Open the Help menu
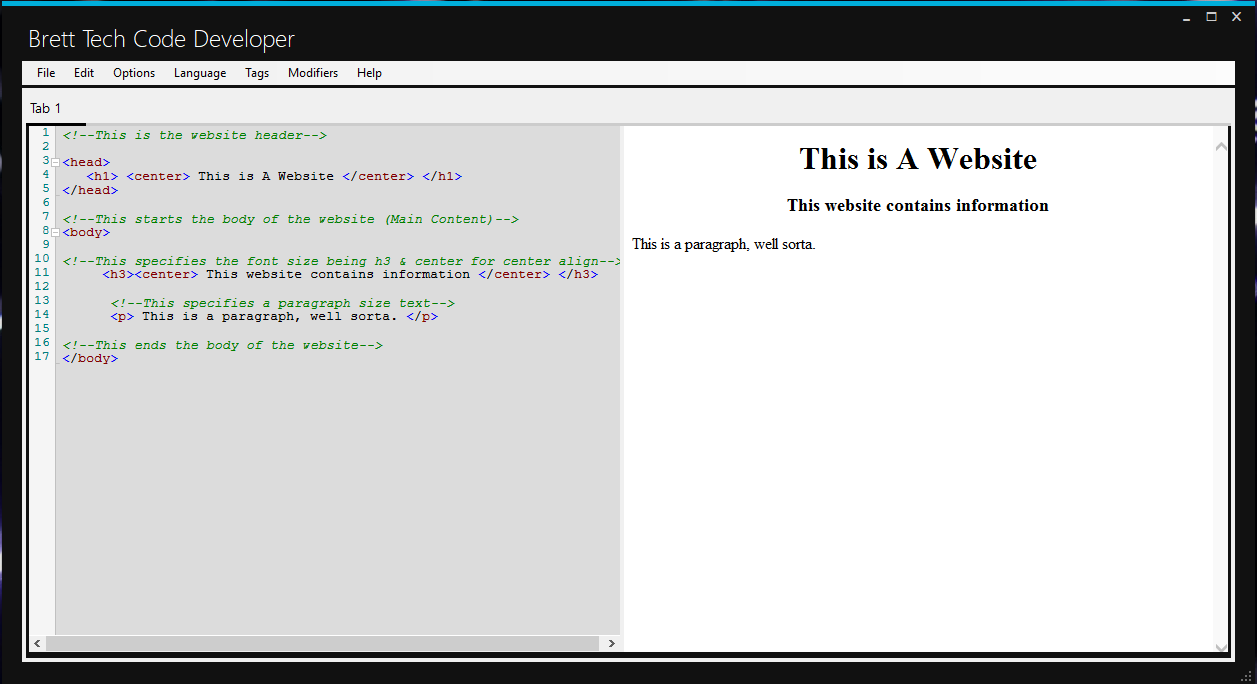The width and height of the screenshot is (1257, 684). (369, 73)
